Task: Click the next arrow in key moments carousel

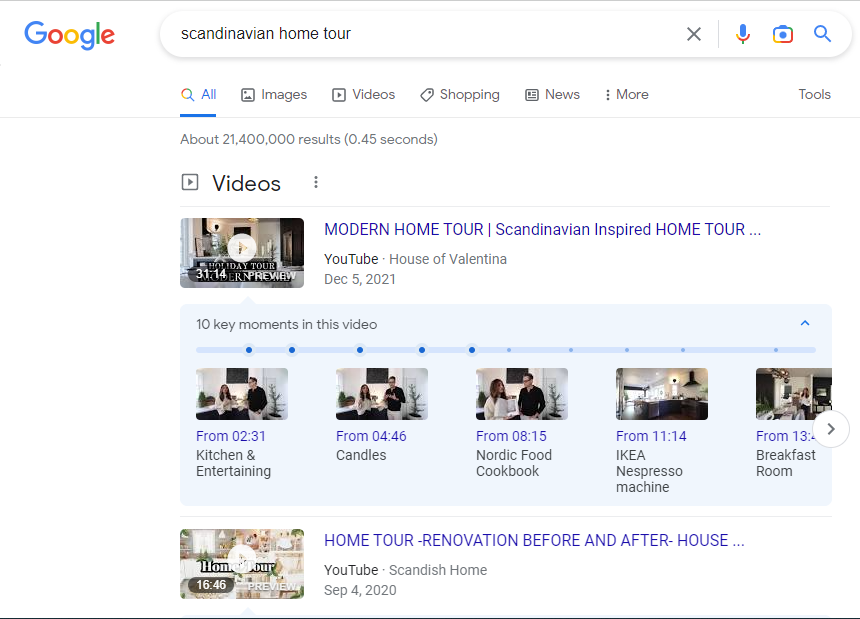Action: [x=831, y=429]
